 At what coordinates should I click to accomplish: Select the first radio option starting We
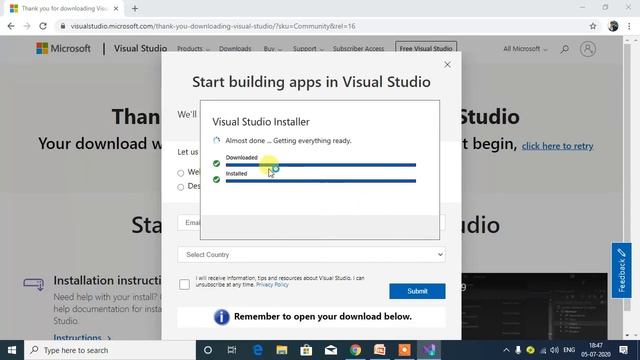(x=180, y=173)
